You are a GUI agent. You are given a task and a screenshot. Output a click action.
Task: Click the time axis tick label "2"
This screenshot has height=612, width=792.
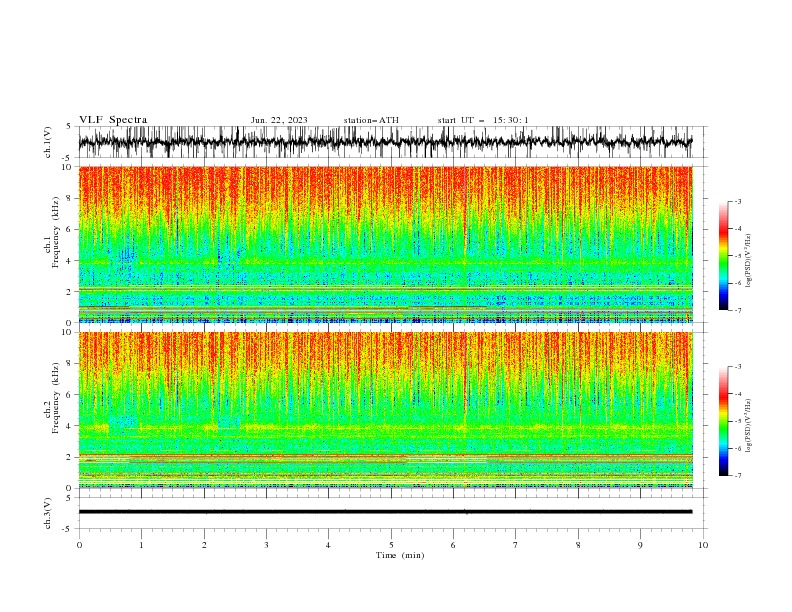click(x=204, y=545)
